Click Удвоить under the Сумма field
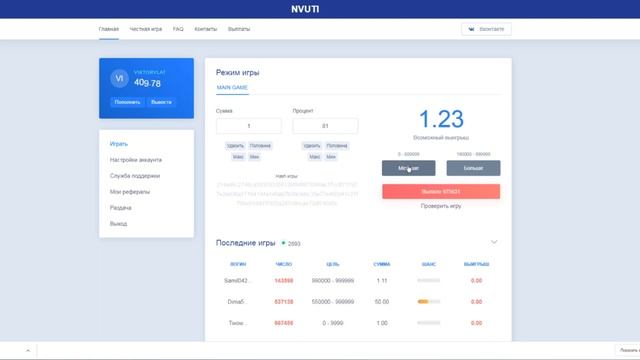 pyautogui.click(x=235, y=146)
